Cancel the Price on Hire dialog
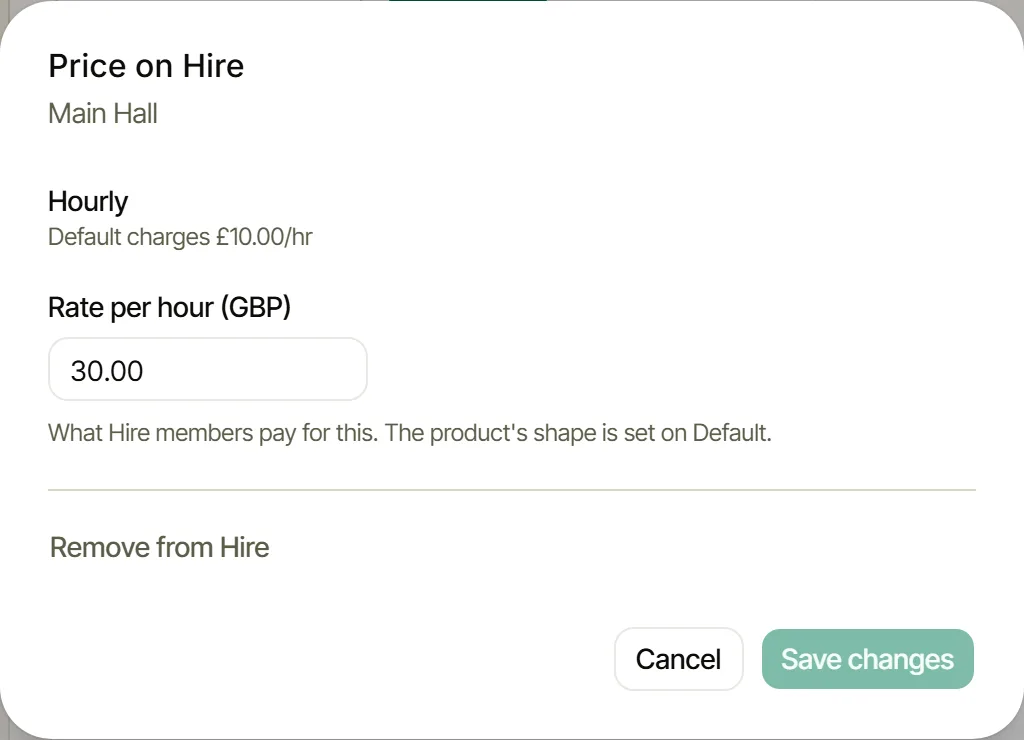Image resolution: width=1024 pixels, height=740 pixels. 679,659
